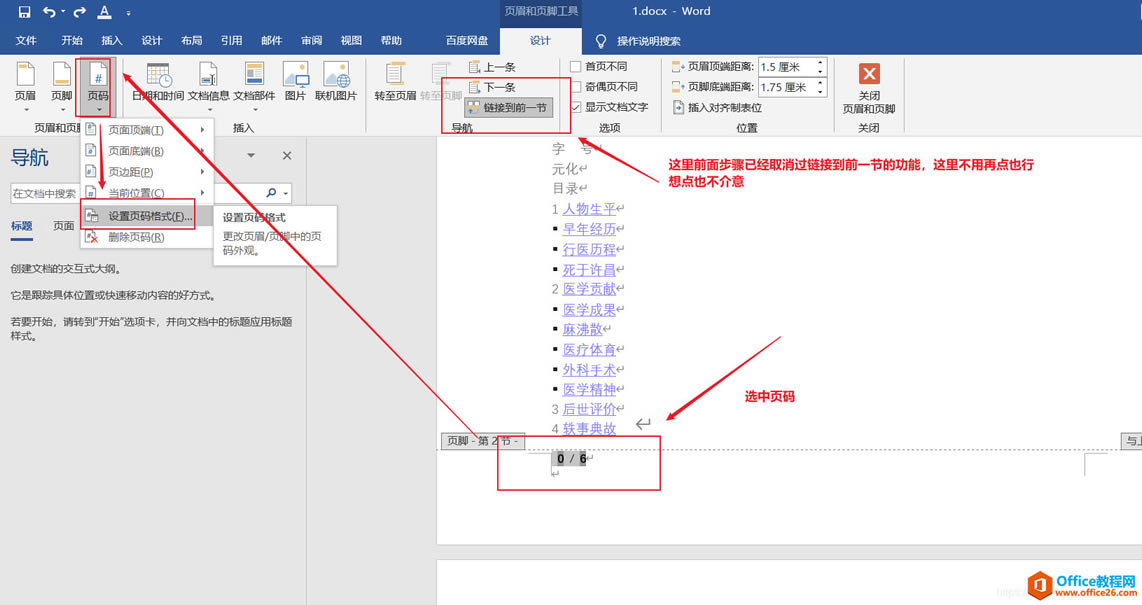Viewport: 1142px width, 605px height.
Task: Redo the last action
Action: tap(79, 12)
